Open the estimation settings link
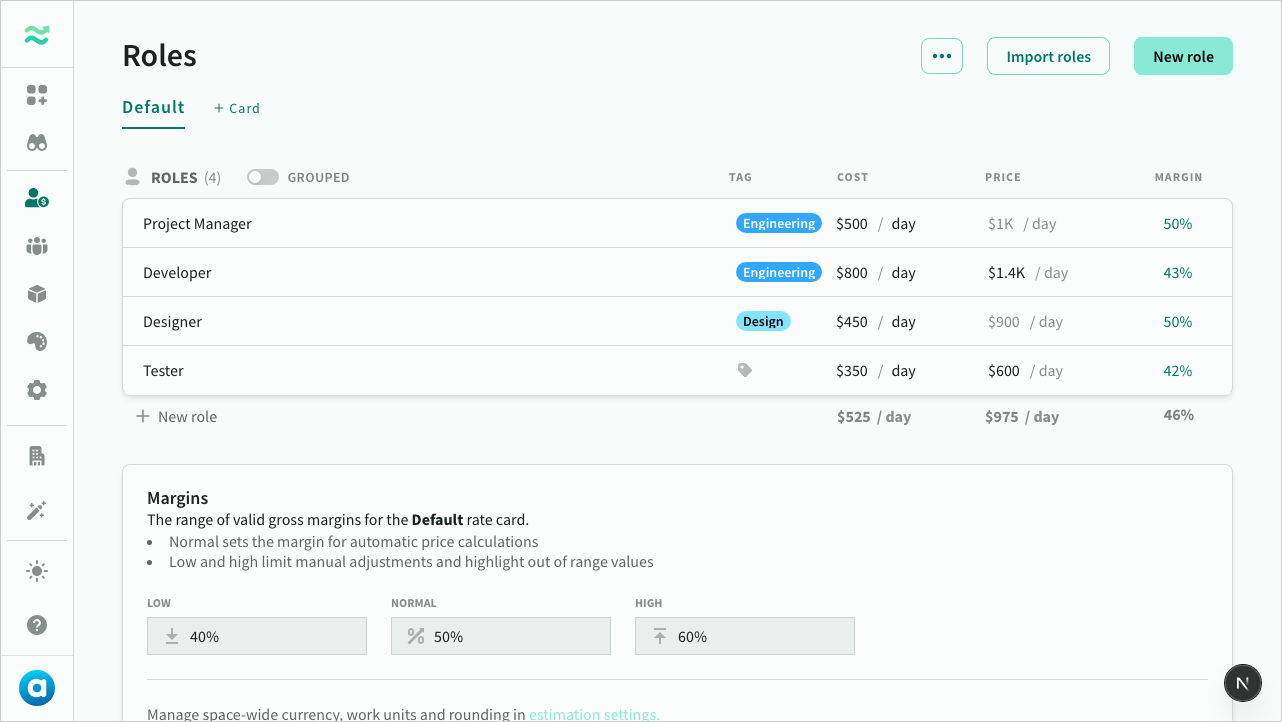 (x=594, y=714)
